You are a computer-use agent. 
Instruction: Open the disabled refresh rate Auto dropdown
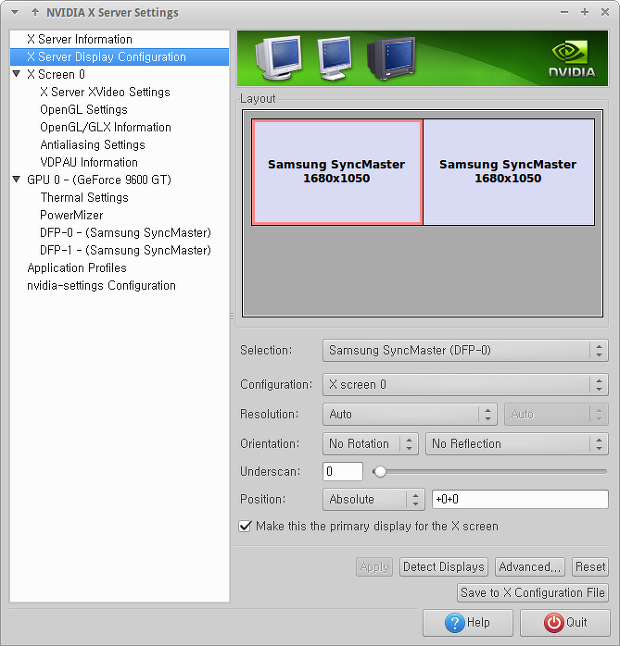click(x=556, y=414)
